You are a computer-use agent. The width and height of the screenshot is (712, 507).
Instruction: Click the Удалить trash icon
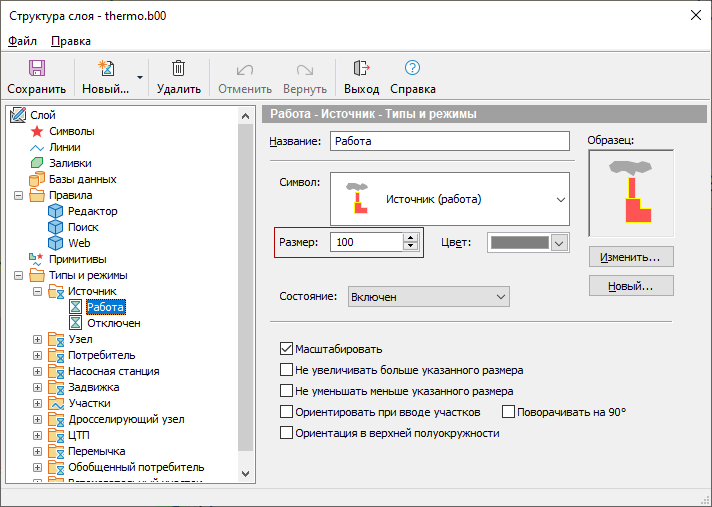point(178,69)
